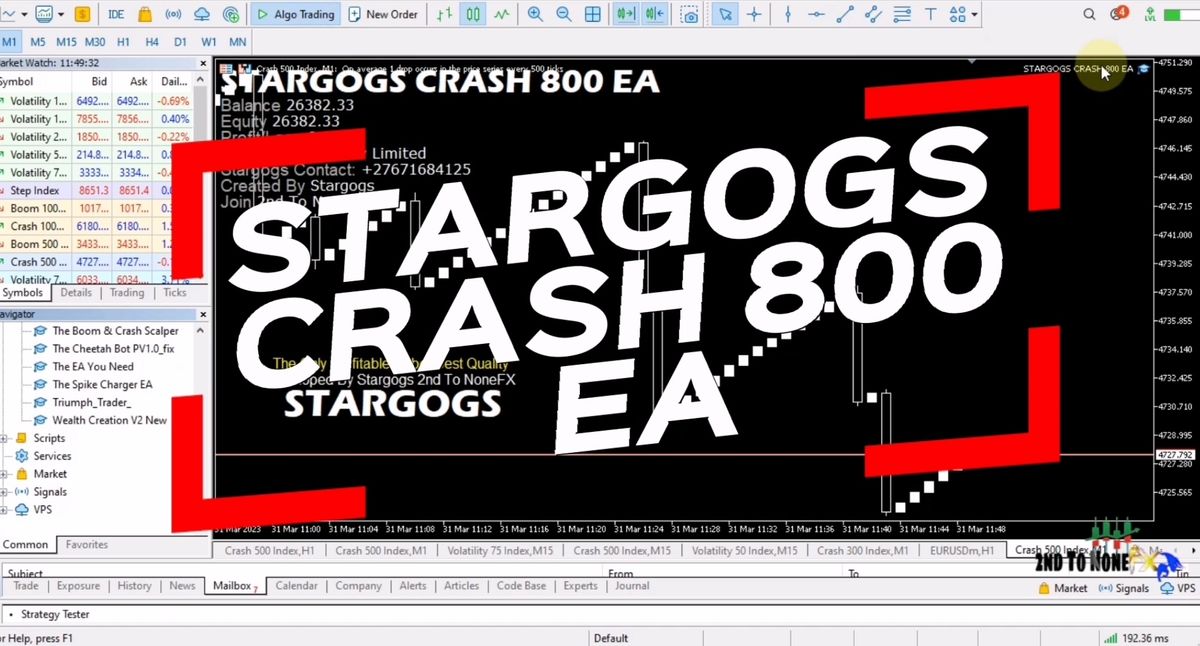
Task: Open the Volatility 75 Index,M15 chart tab
Action: 500,550
